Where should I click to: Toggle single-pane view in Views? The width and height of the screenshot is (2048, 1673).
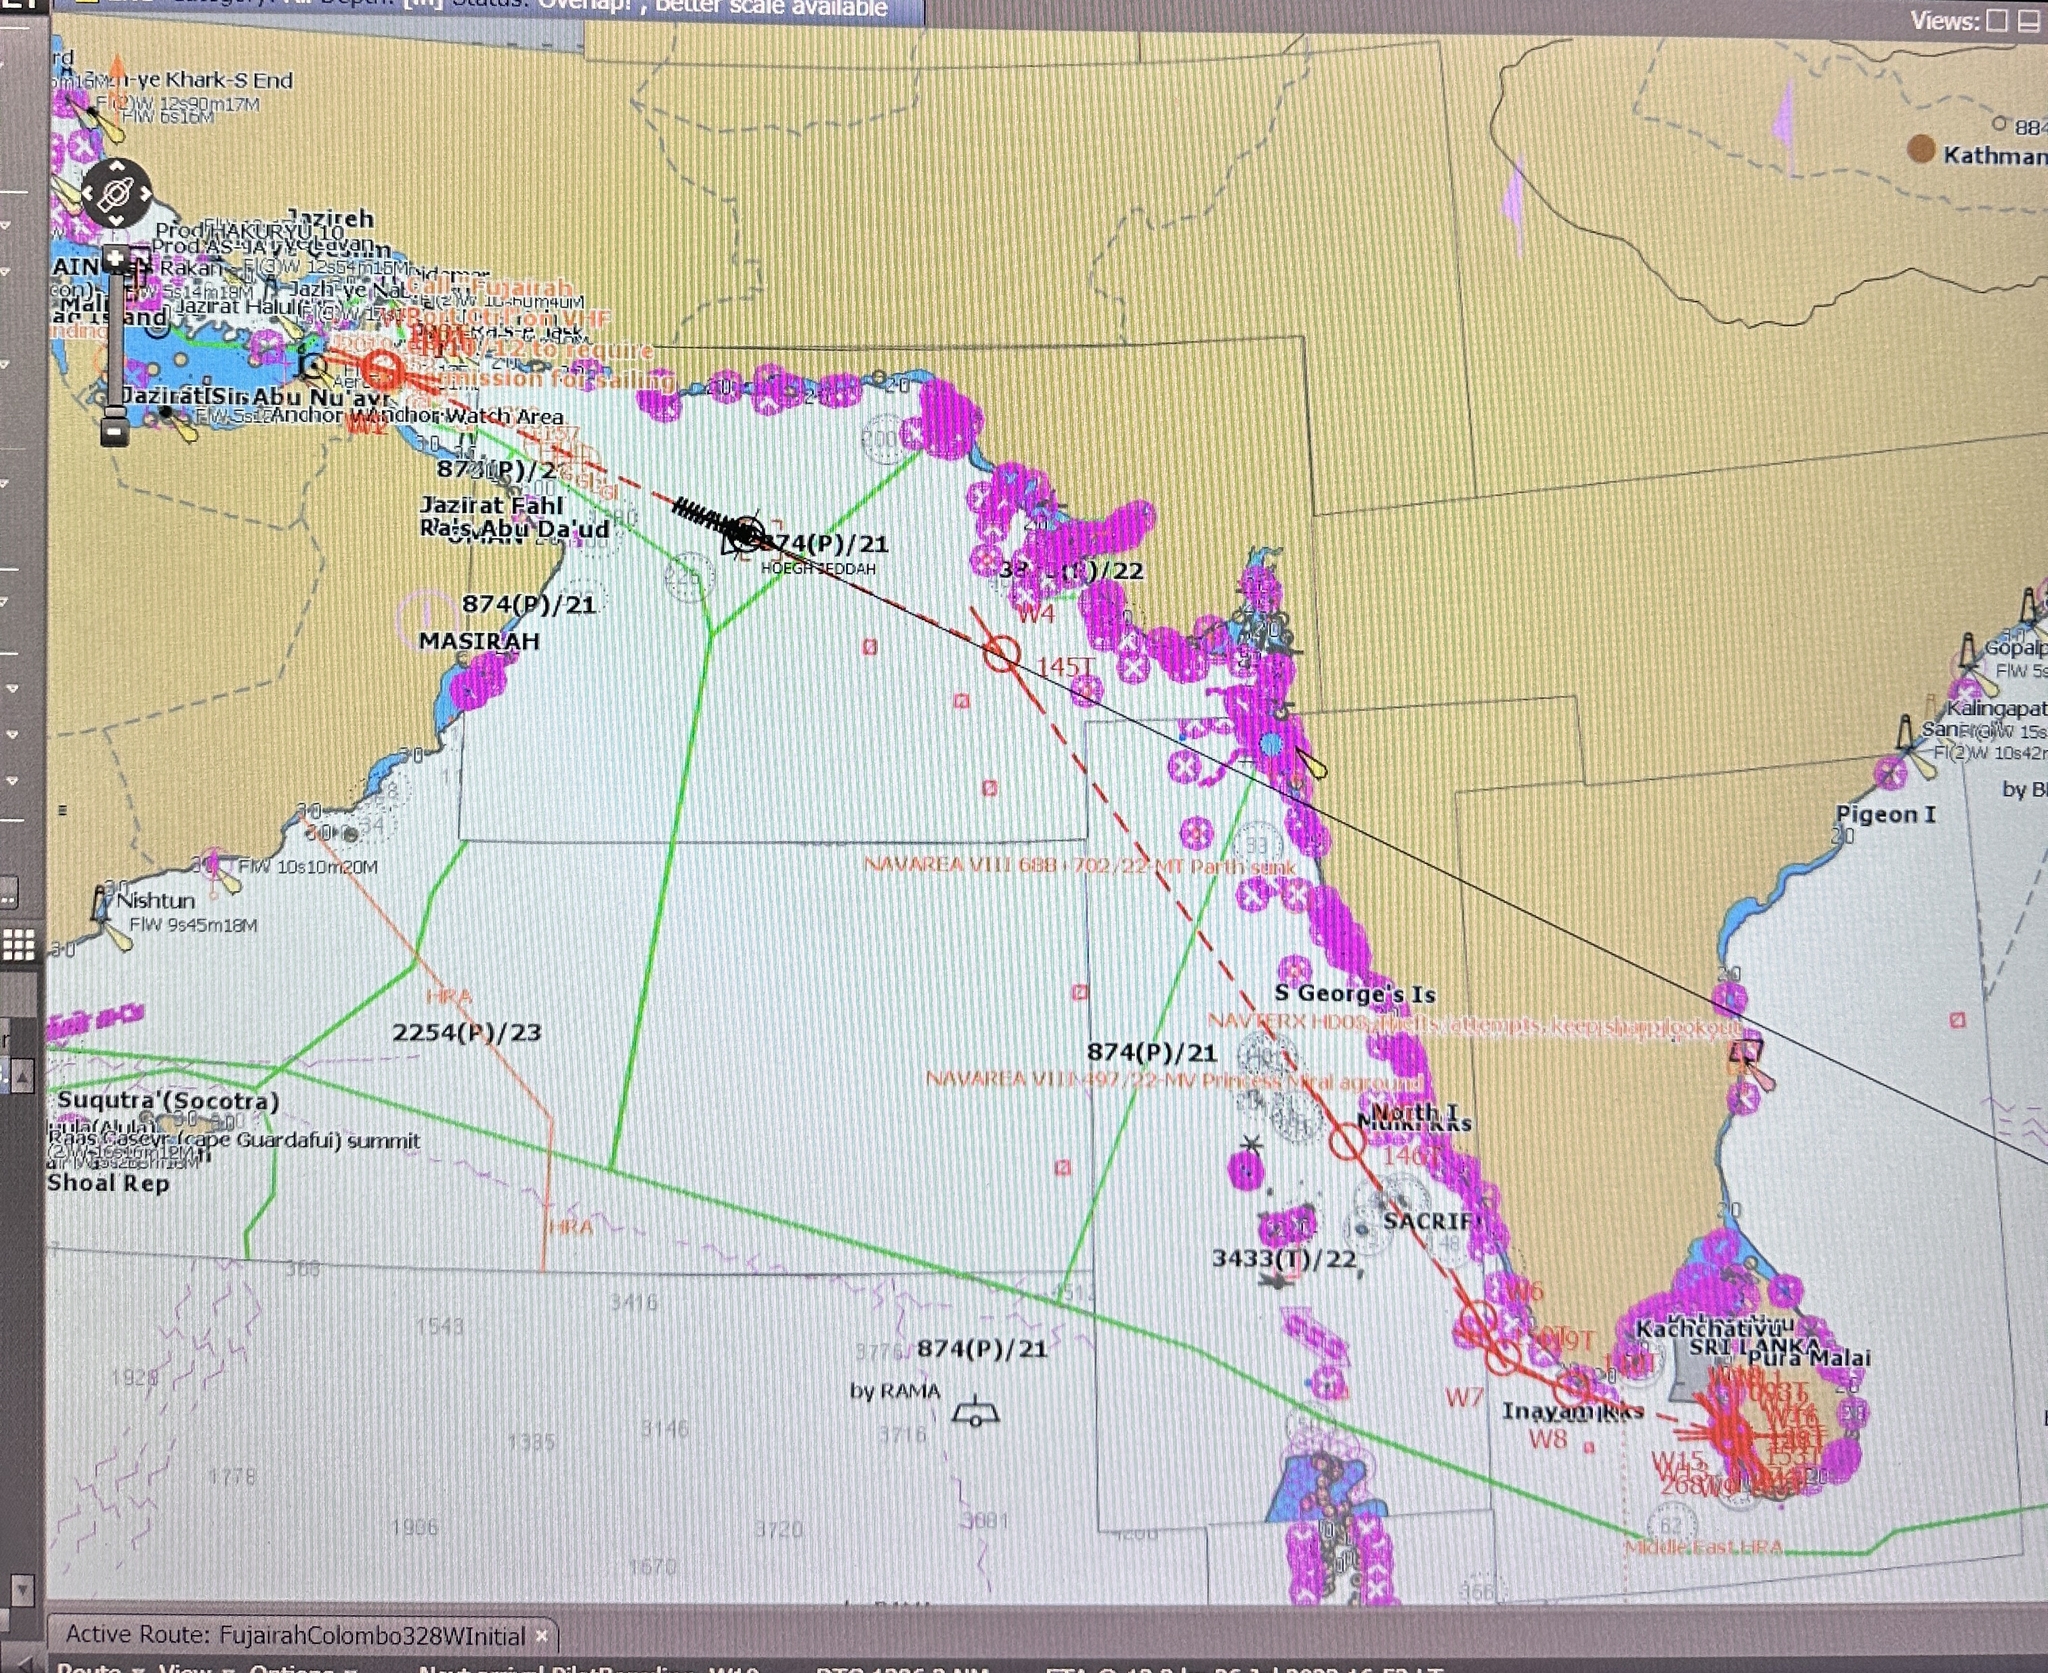[1996, 21]
